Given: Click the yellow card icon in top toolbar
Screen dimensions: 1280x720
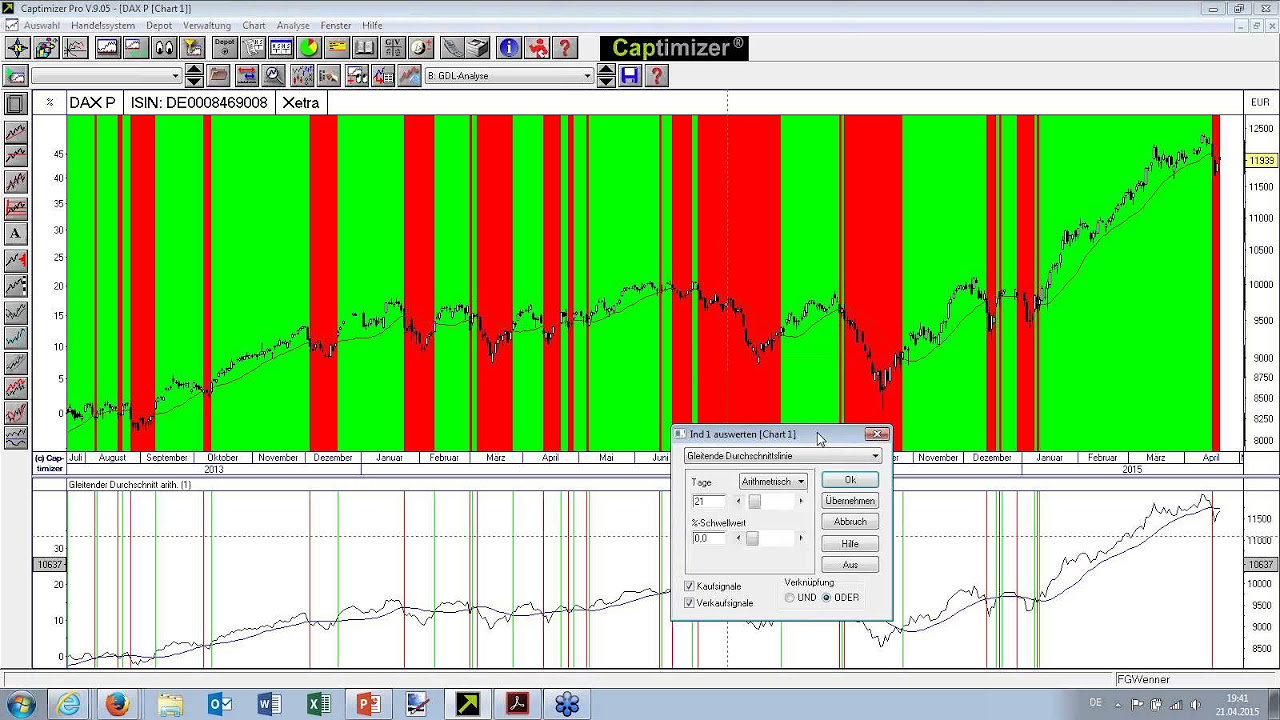Looking at the screenshot, I should click(x=337, y=48).
